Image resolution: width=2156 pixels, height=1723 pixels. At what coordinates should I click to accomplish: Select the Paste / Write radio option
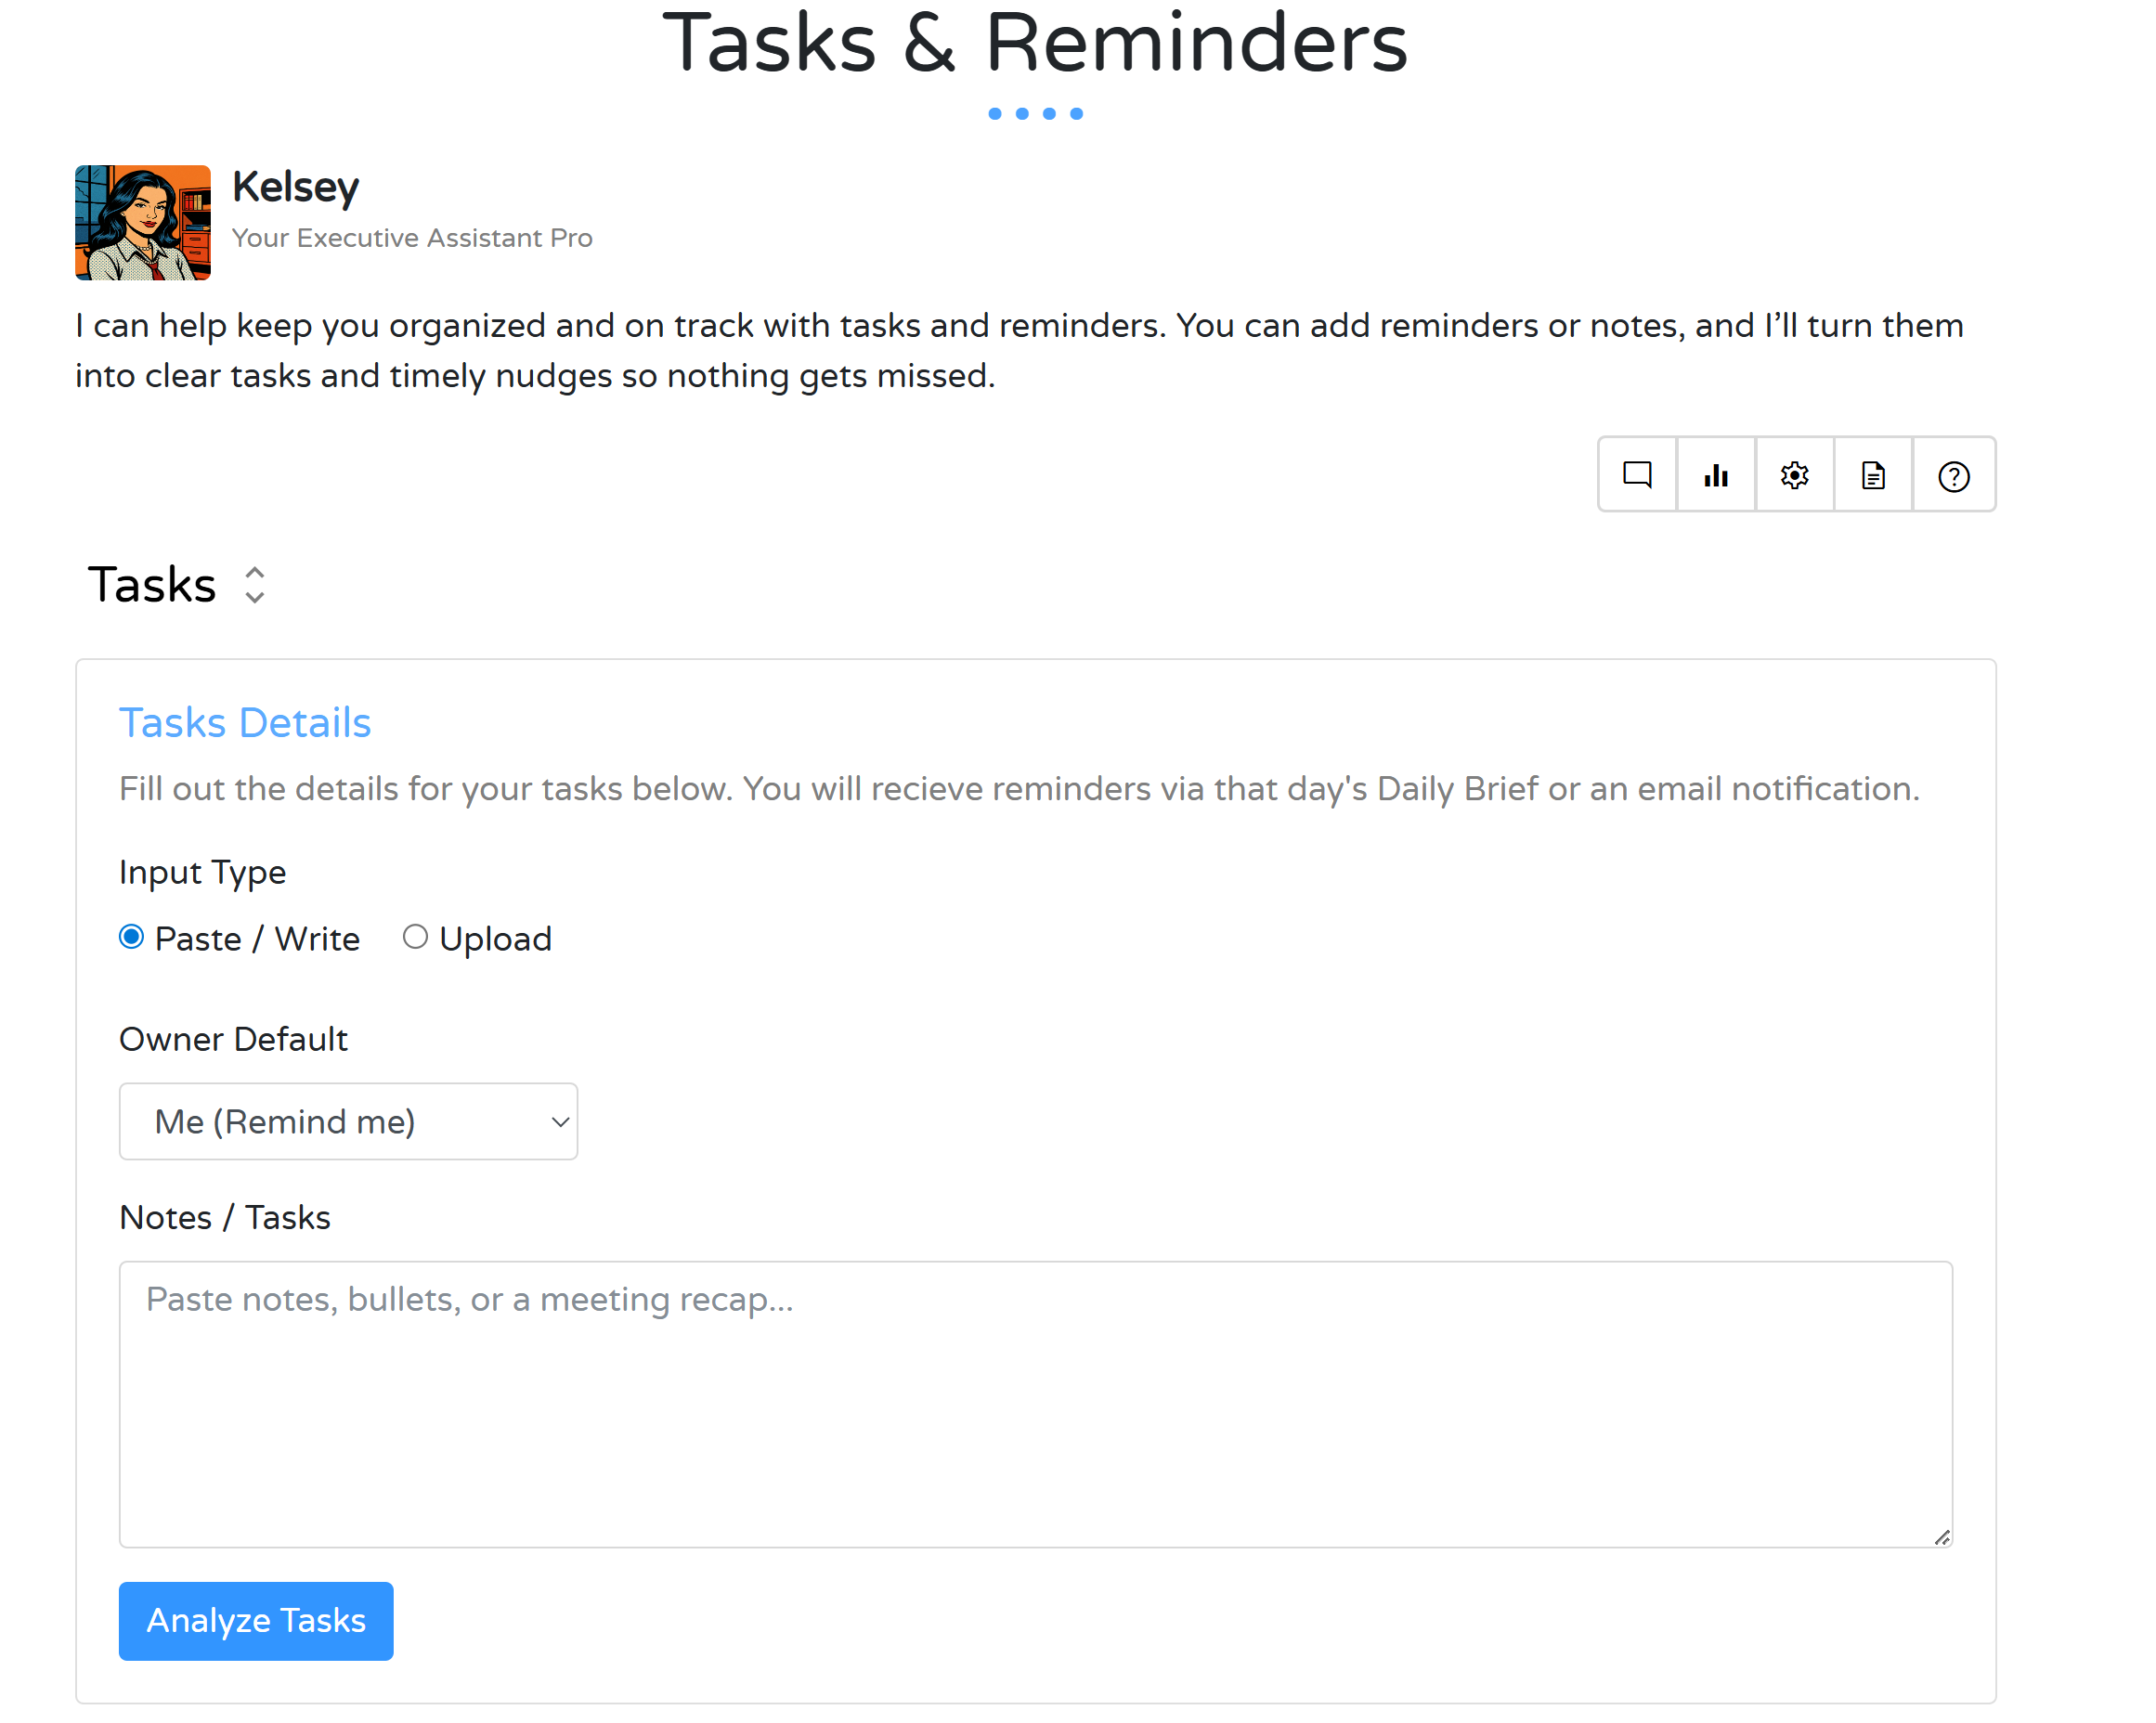132,937
